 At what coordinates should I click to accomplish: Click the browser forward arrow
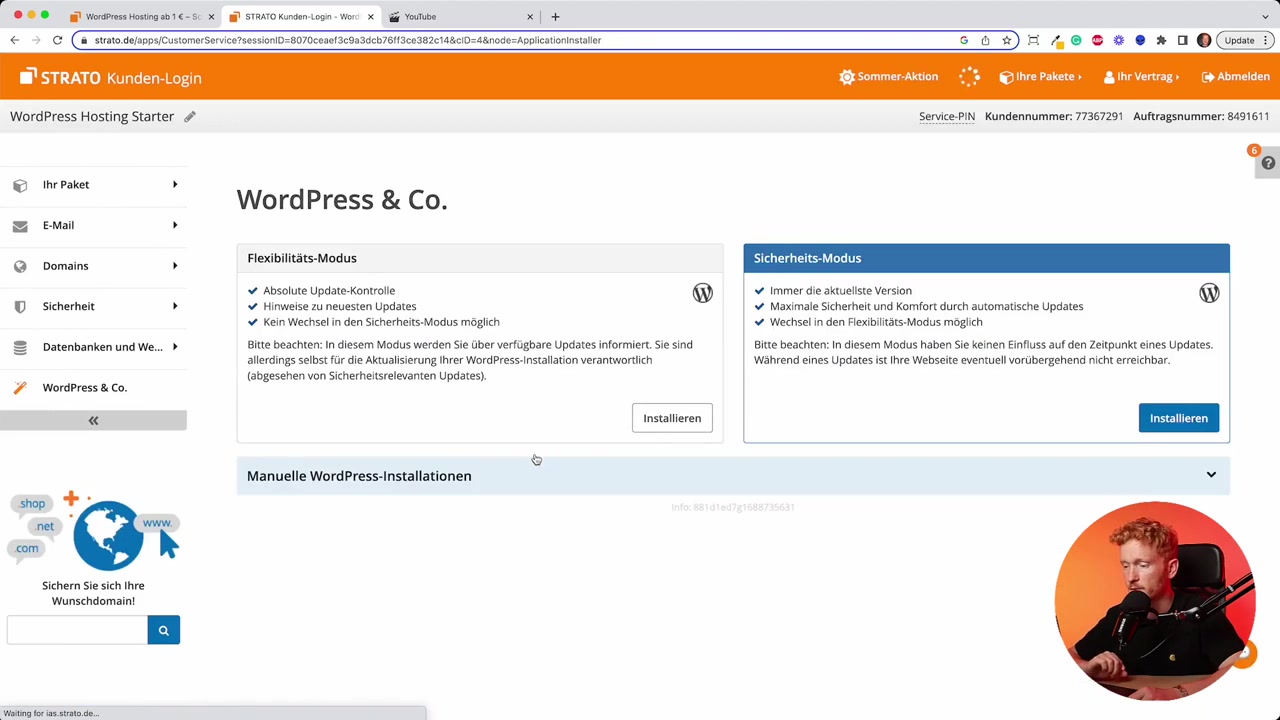coord(36,40)
